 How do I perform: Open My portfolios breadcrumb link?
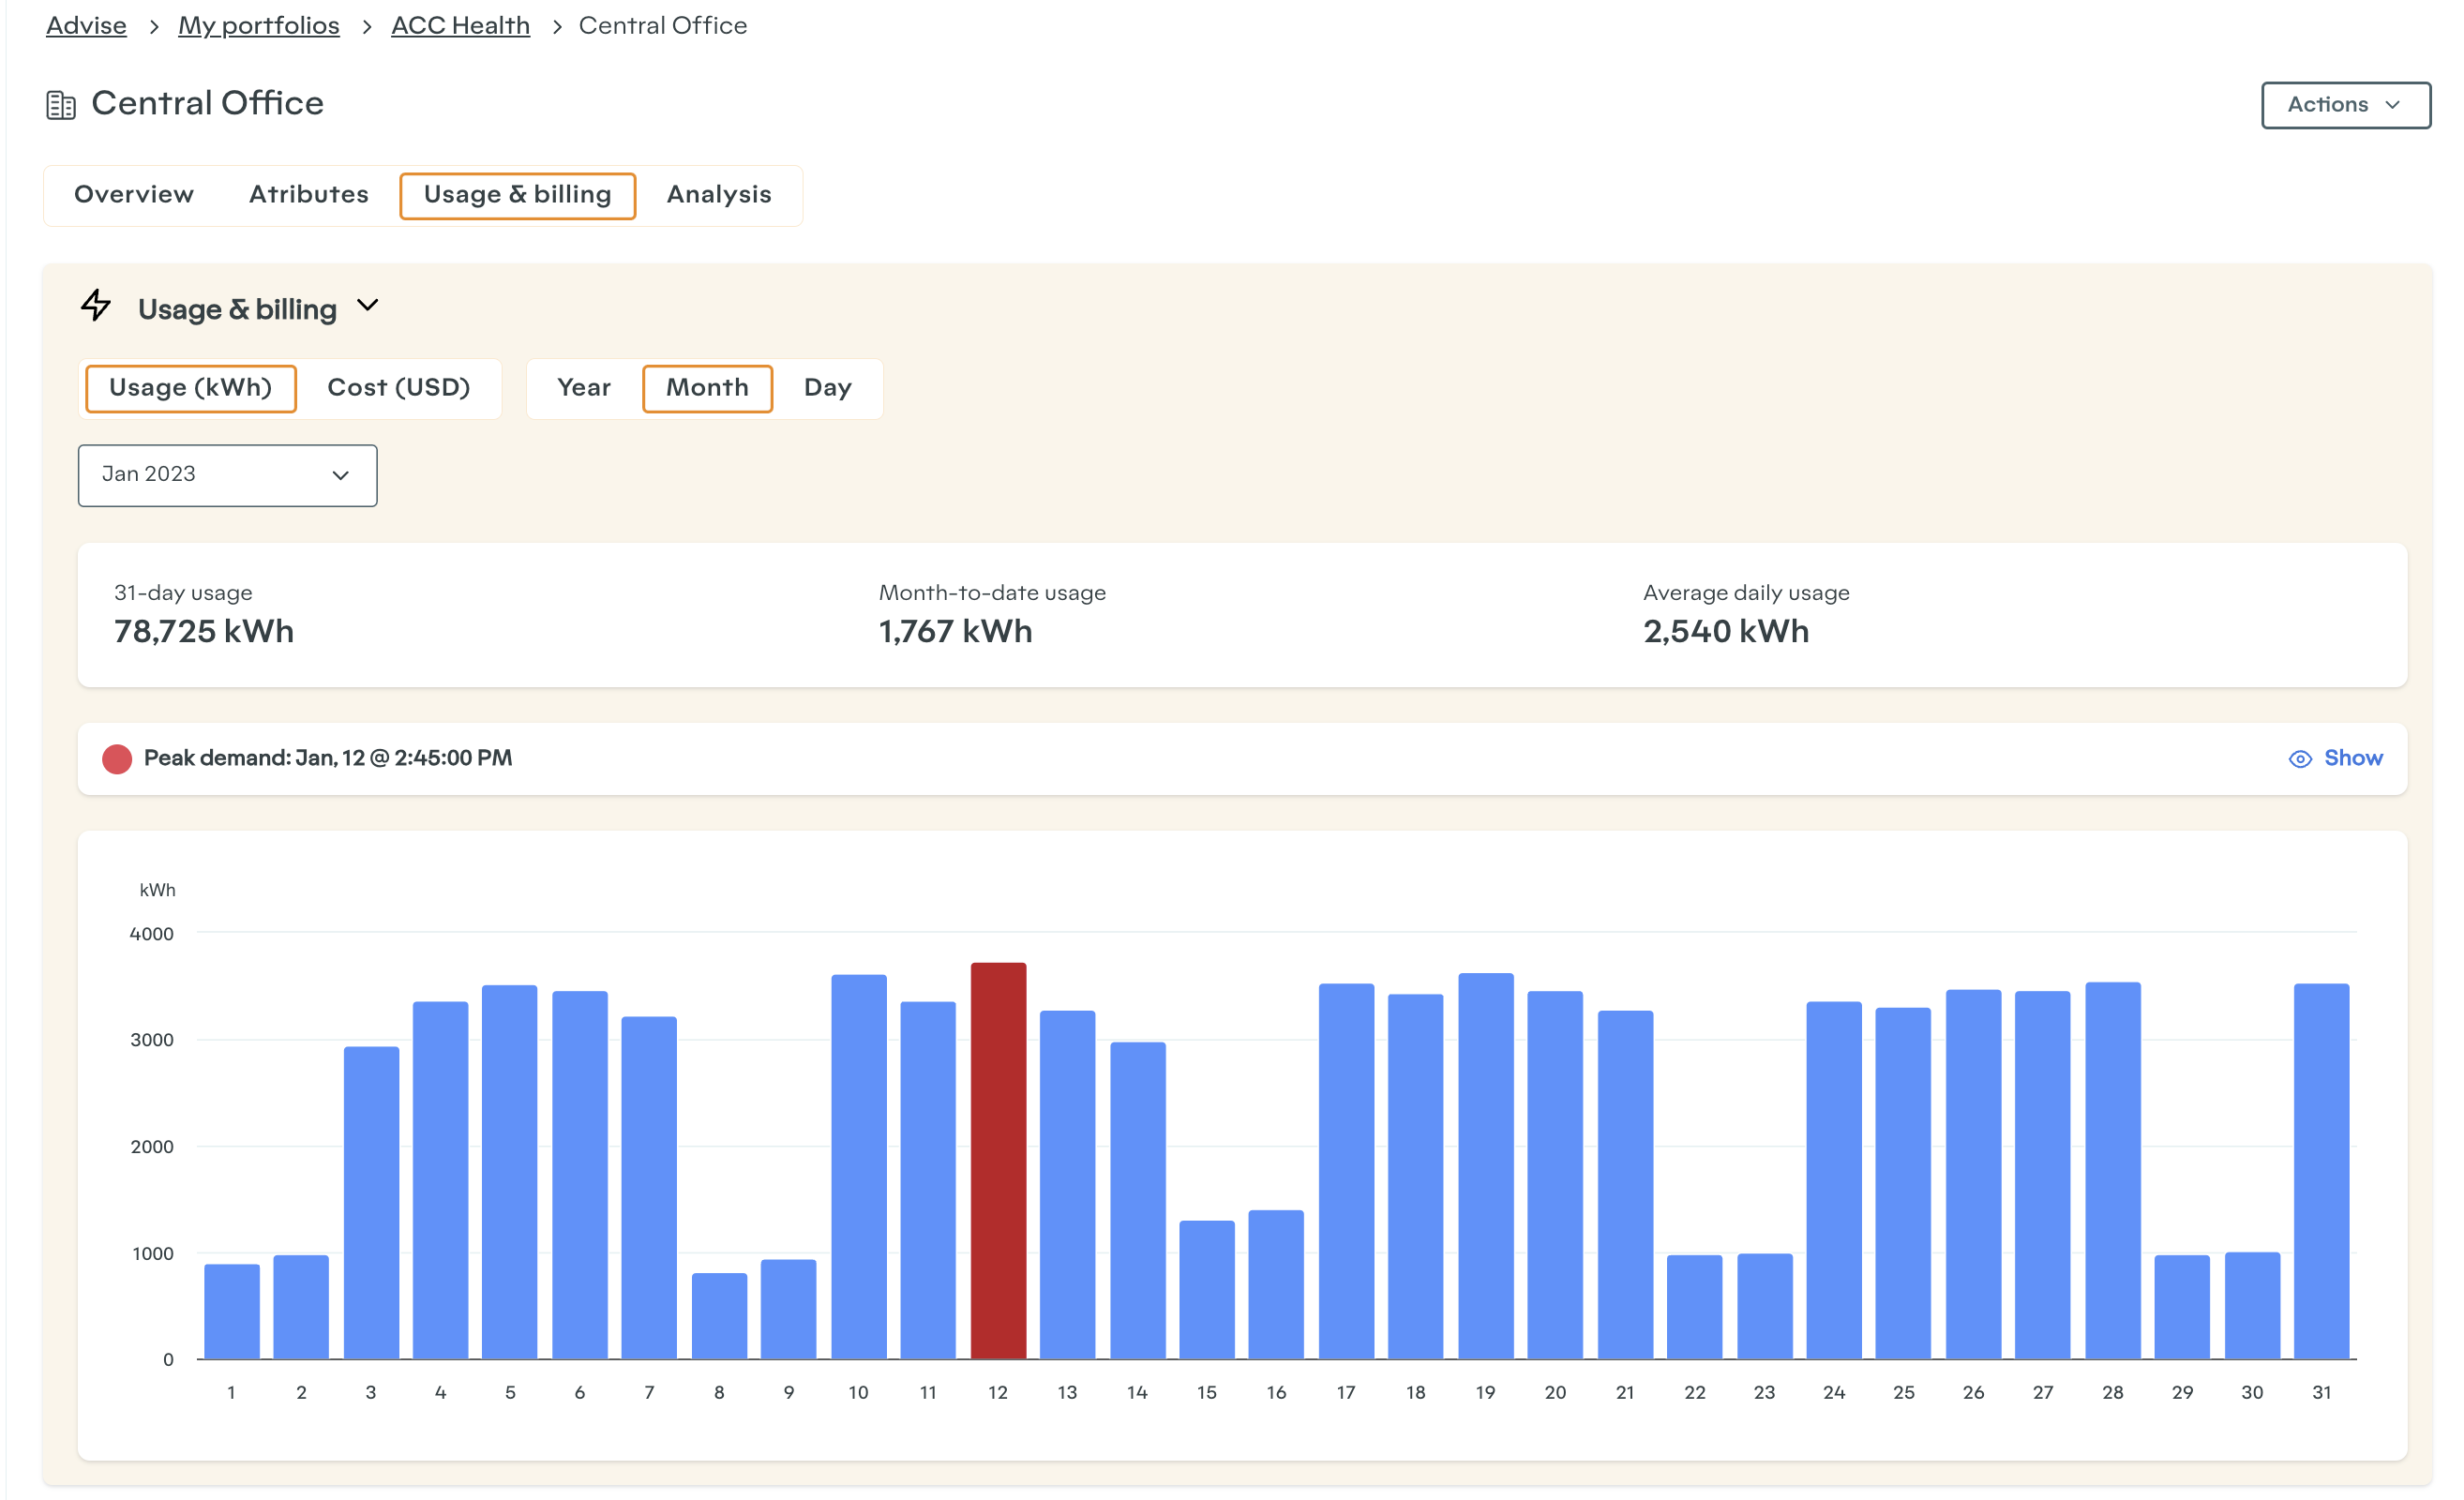(259, 26)
